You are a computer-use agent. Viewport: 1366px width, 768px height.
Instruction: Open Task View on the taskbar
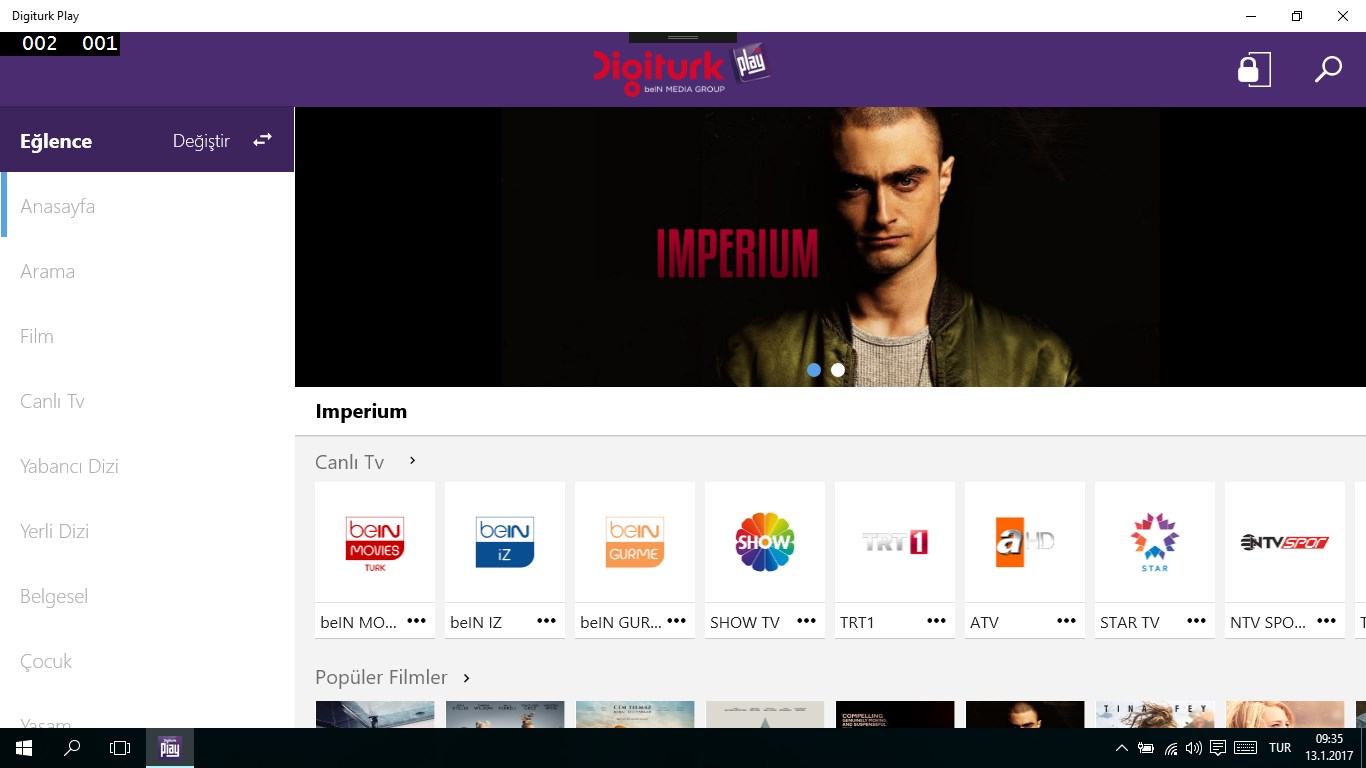tap(120, 748)
